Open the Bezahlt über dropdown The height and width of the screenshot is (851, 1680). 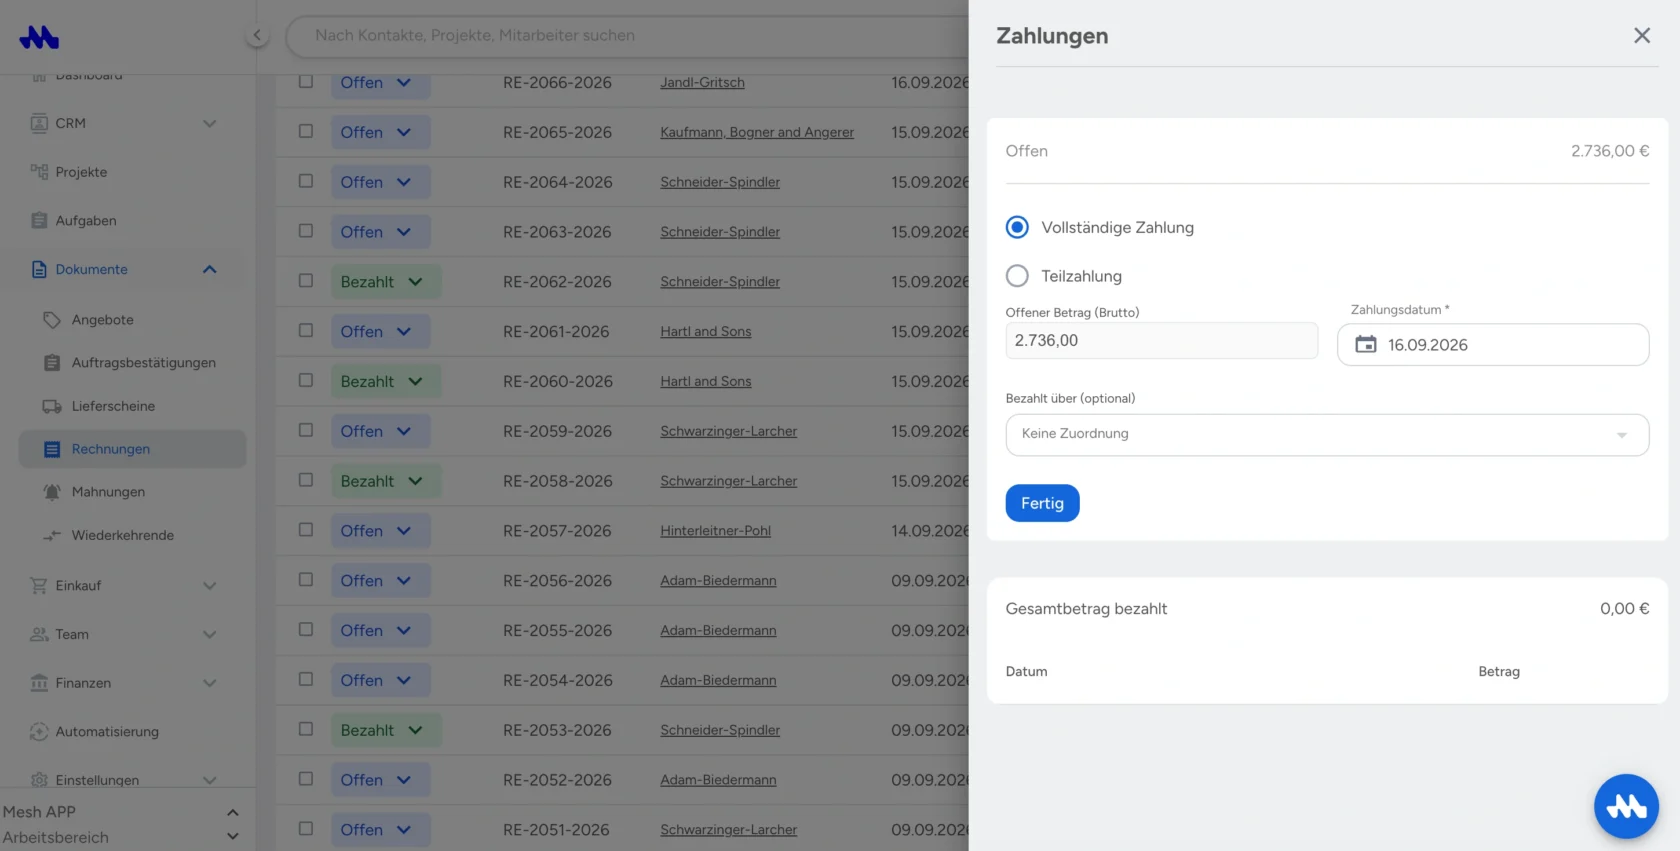[x=1327, y=435]
